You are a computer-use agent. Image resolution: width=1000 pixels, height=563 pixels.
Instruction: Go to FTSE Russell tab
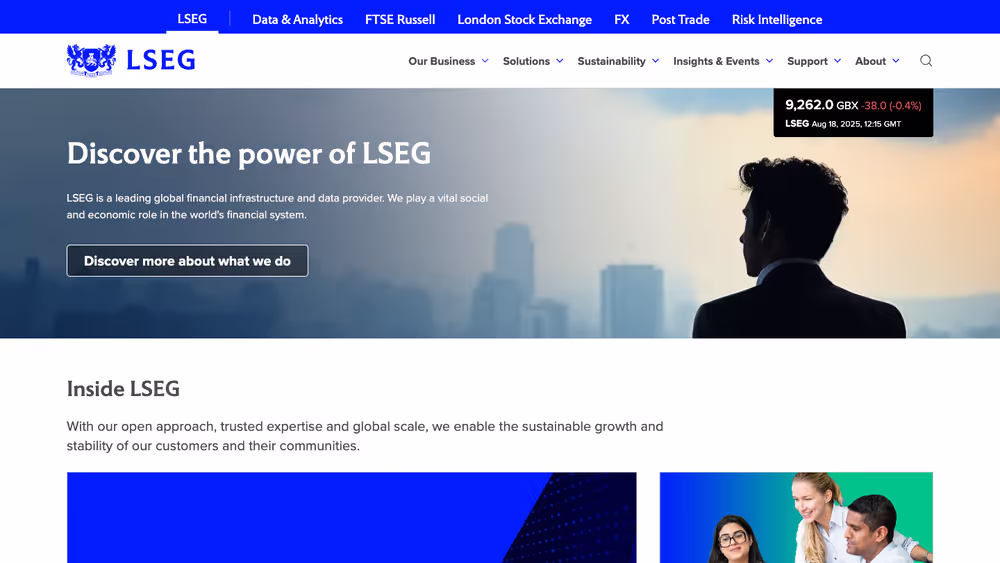point(400,20)
